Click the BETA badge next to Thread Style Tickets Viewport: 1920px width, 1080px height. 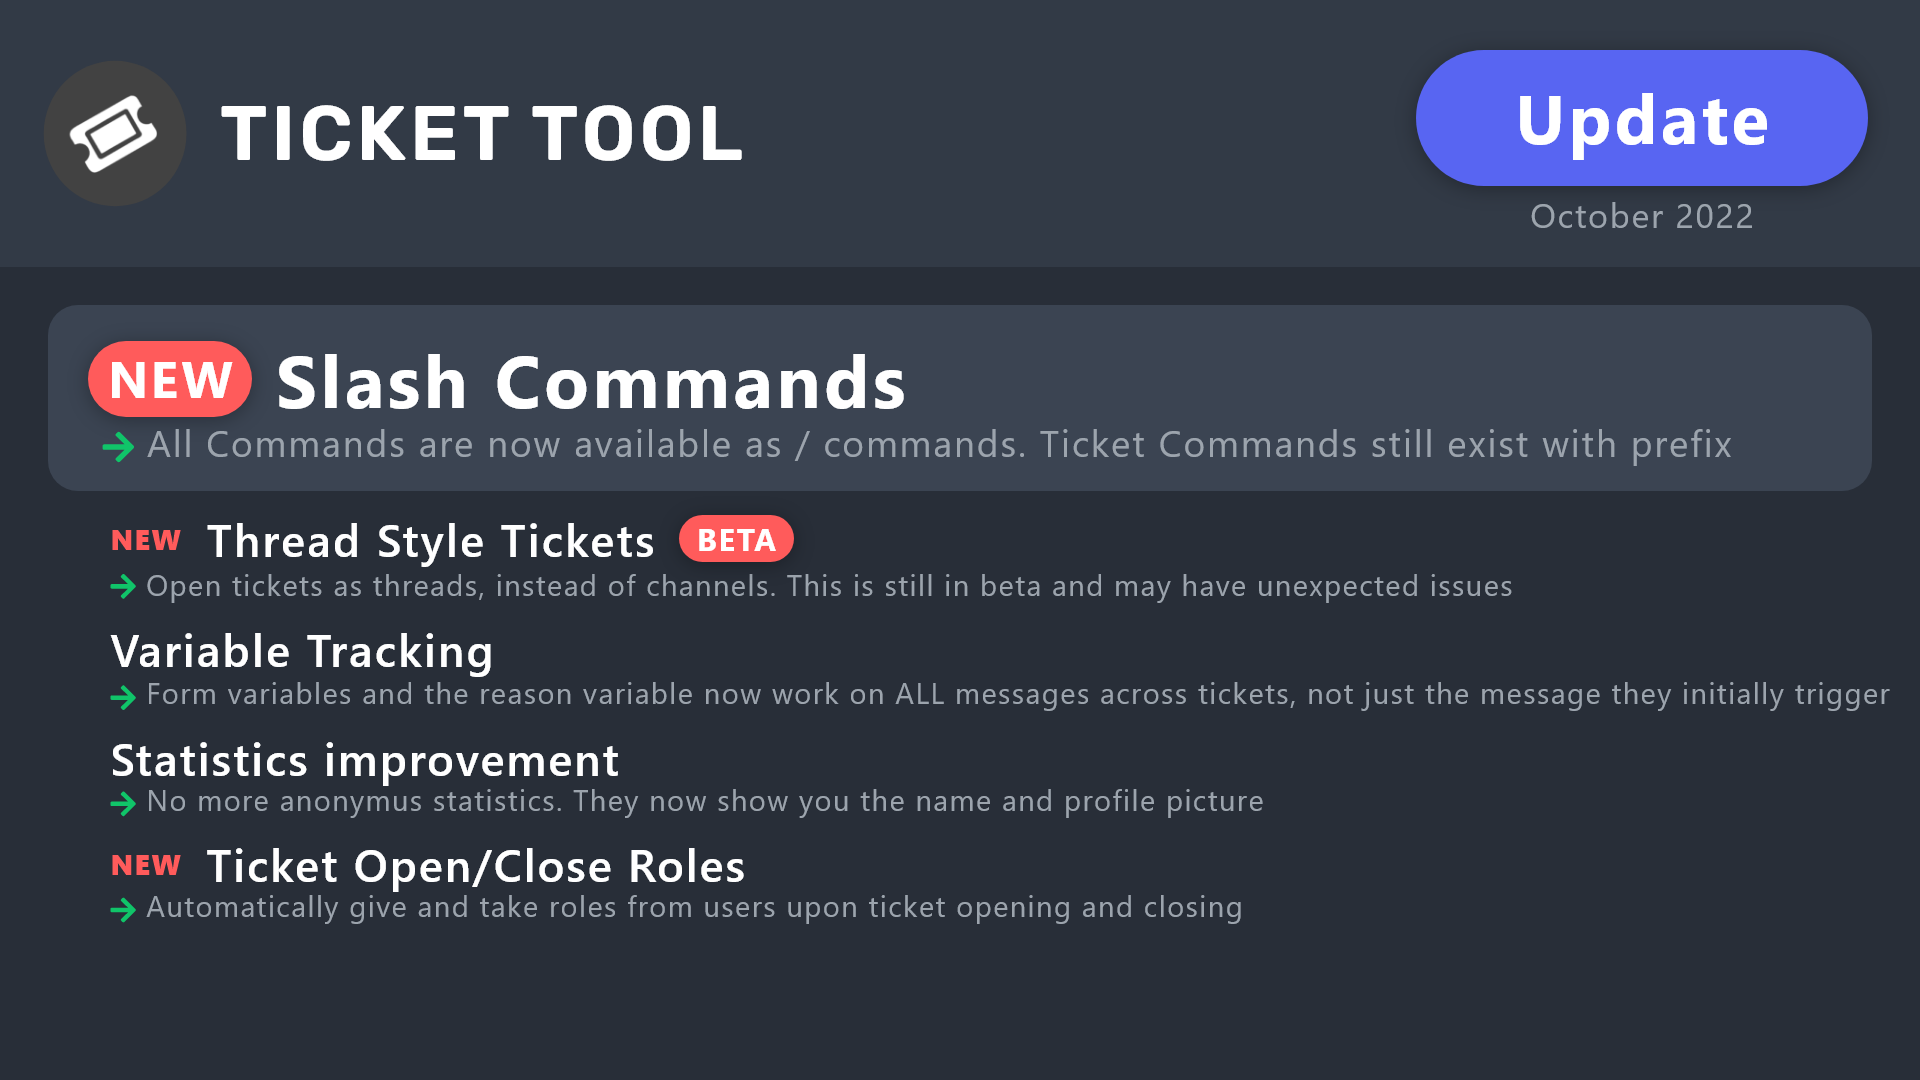coord(736,540)
